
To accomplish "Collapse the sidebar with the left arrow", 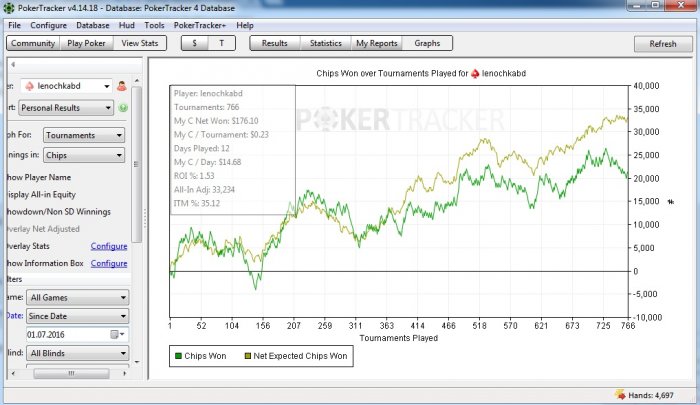I will coord(13,65).
